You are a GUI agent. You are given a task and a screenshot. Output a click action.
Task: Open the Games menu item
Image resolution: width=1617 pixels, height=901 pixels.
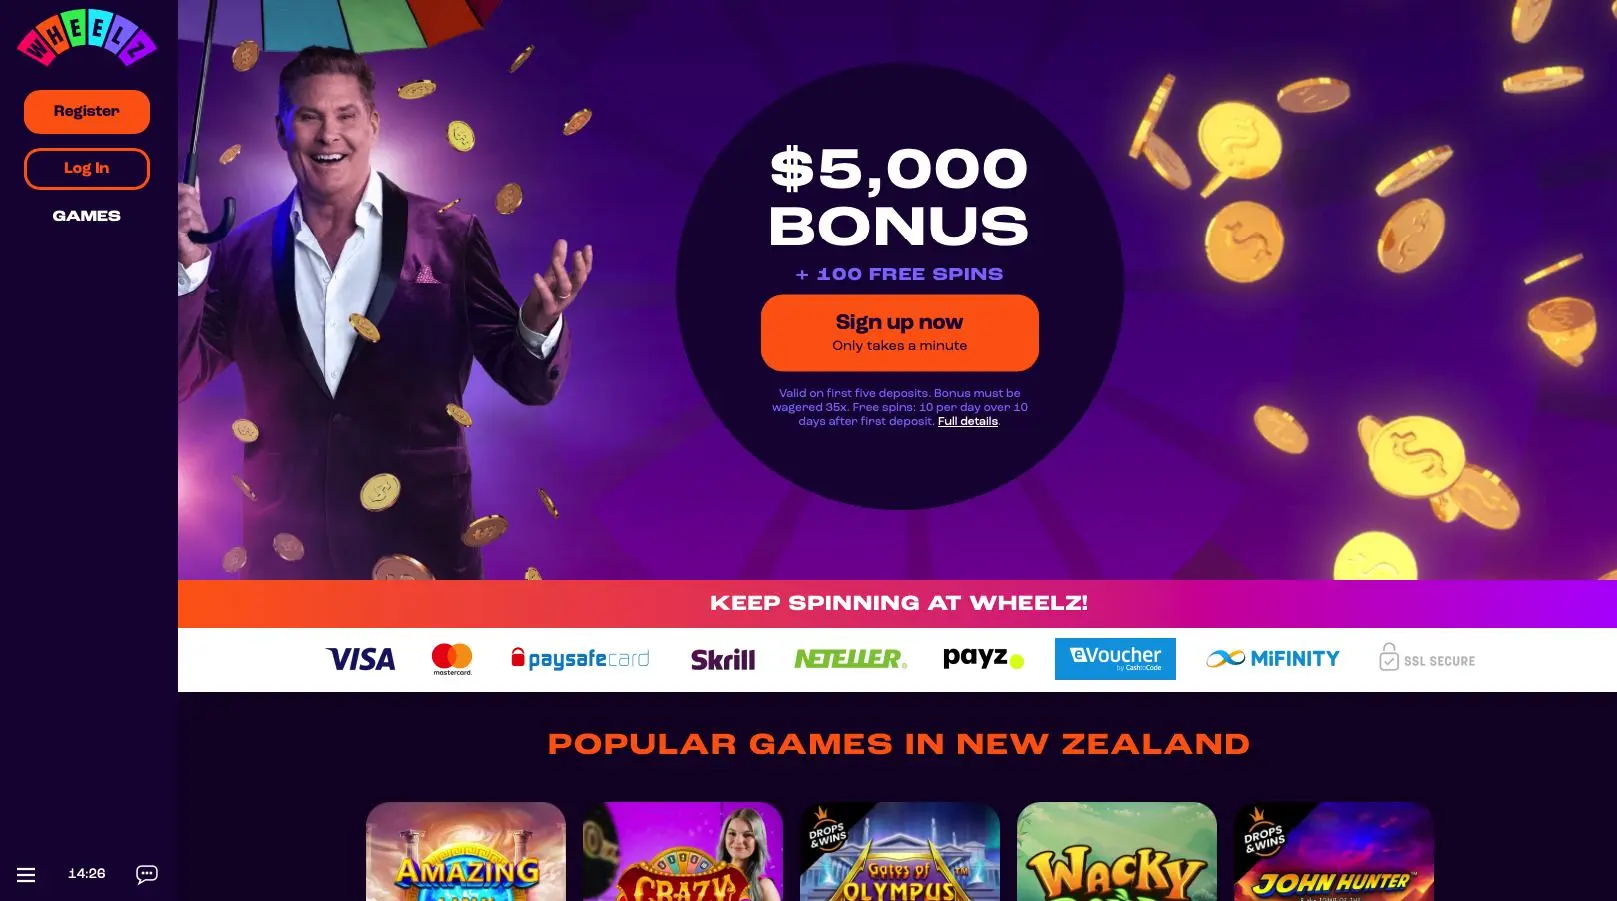[86, 216]
